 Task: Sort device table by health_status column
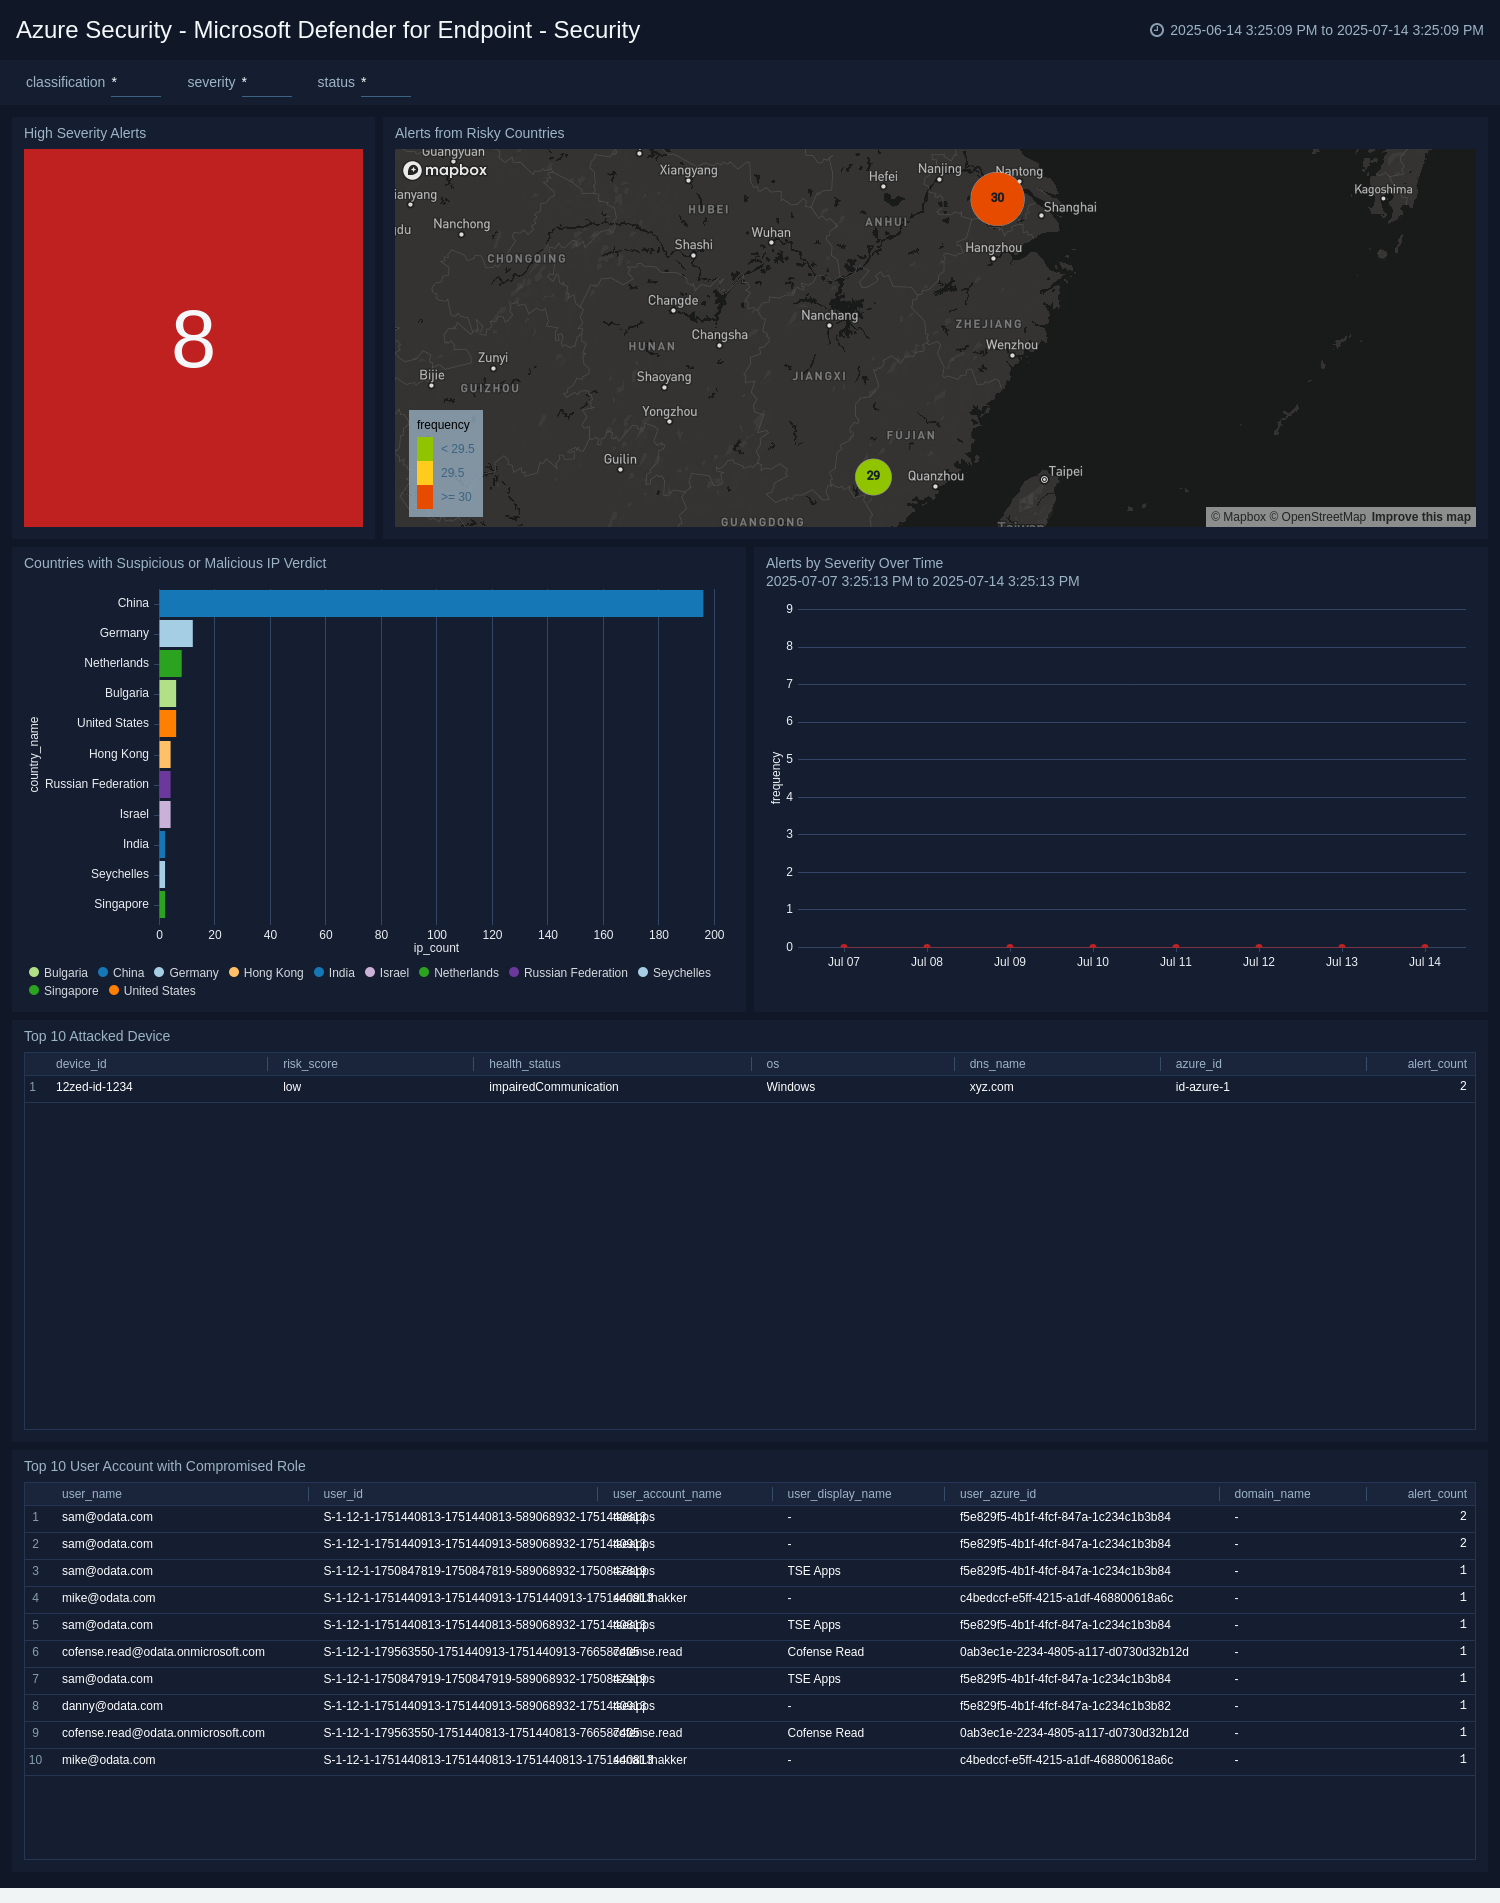click(x=525, y=1064)
